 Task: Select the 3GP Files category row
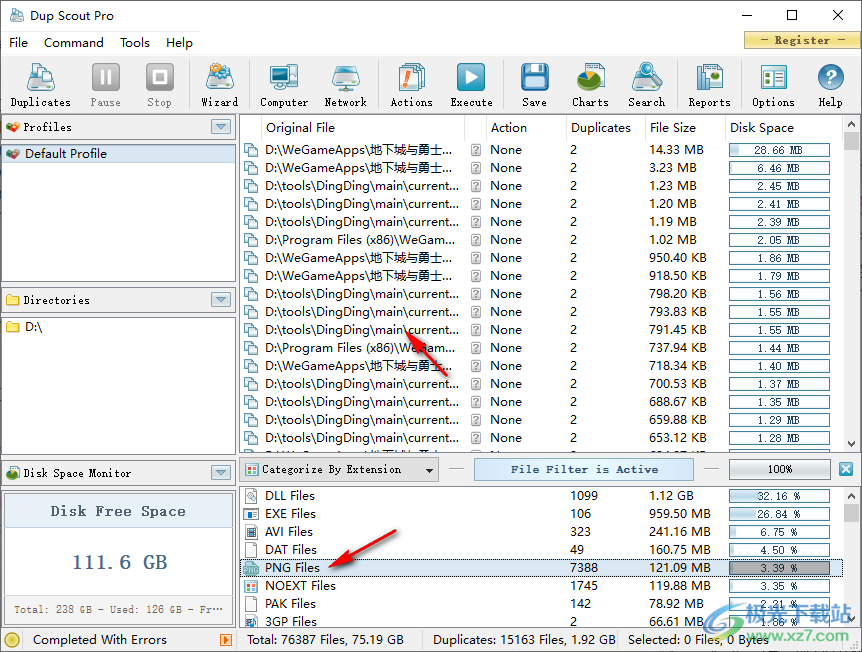(x=541, y=621)
